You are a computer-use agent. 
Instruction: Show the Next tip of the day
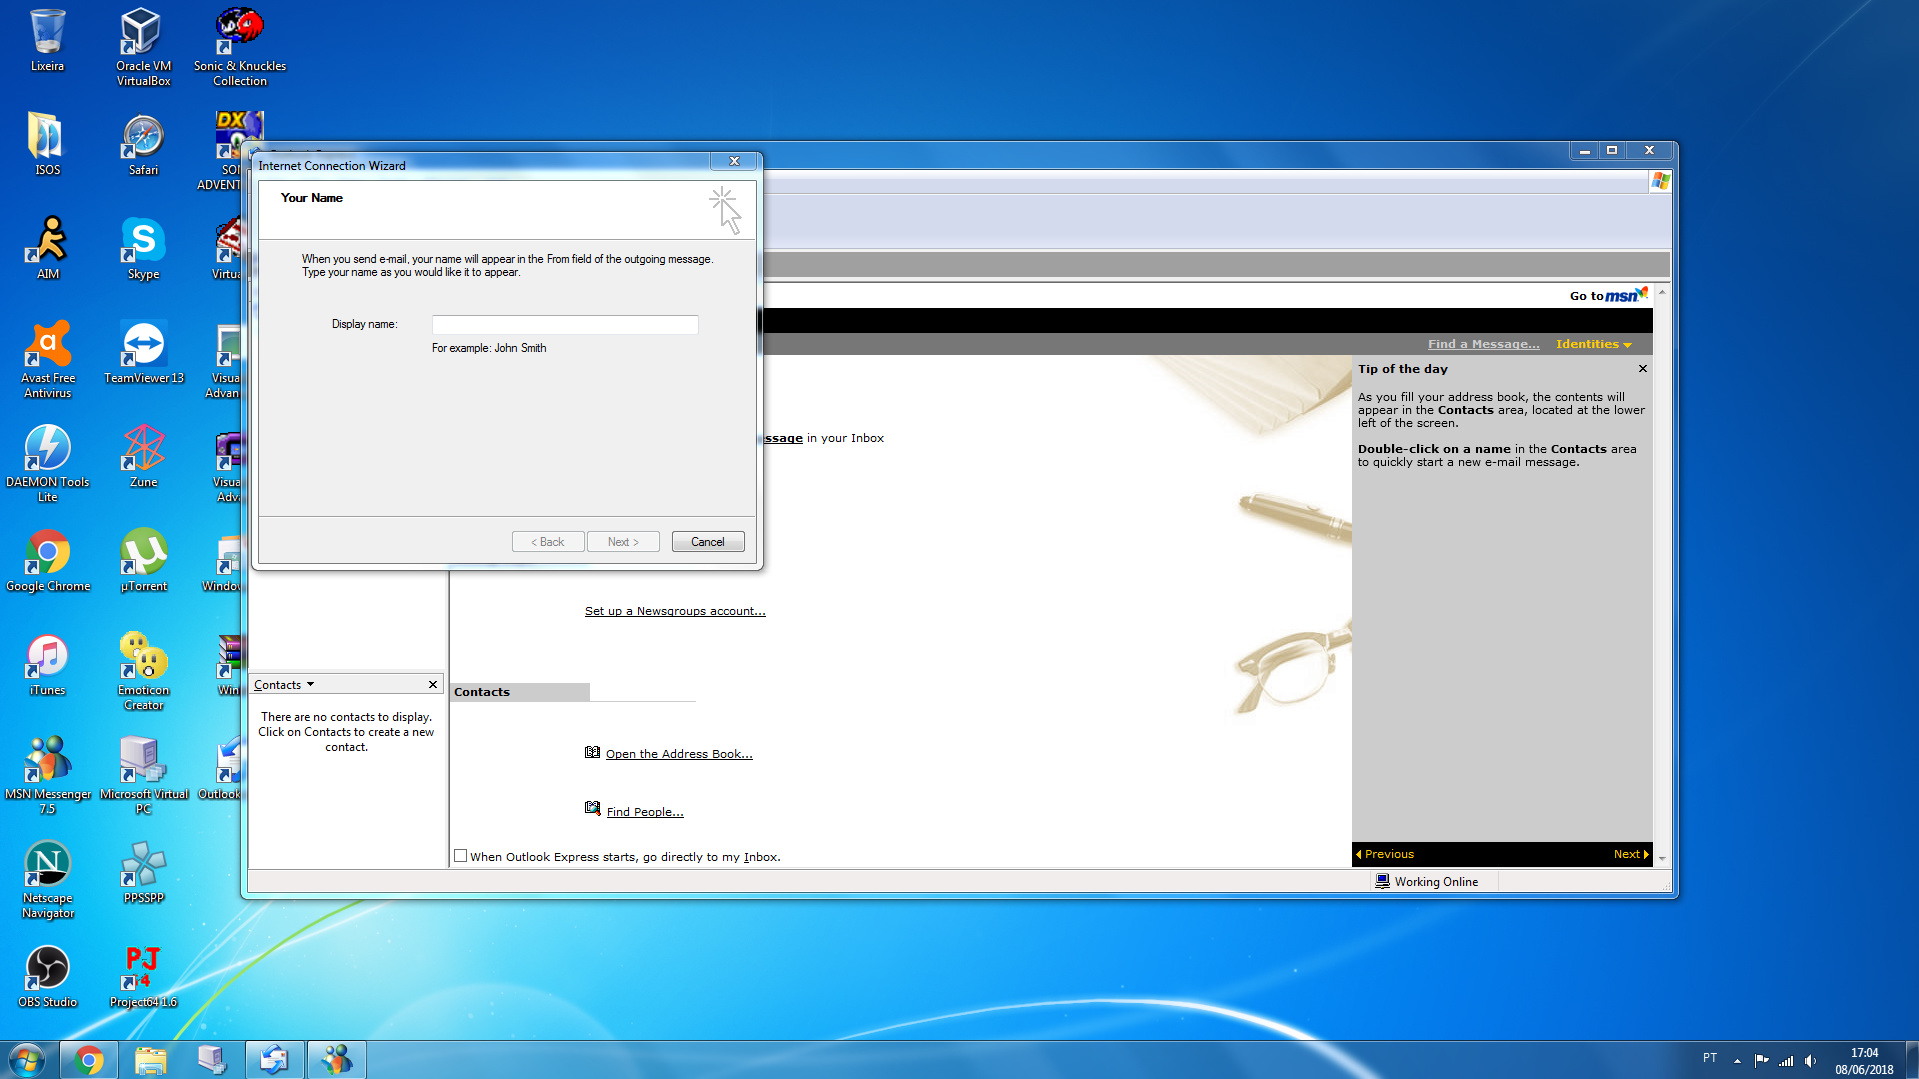click(1631, 854)
